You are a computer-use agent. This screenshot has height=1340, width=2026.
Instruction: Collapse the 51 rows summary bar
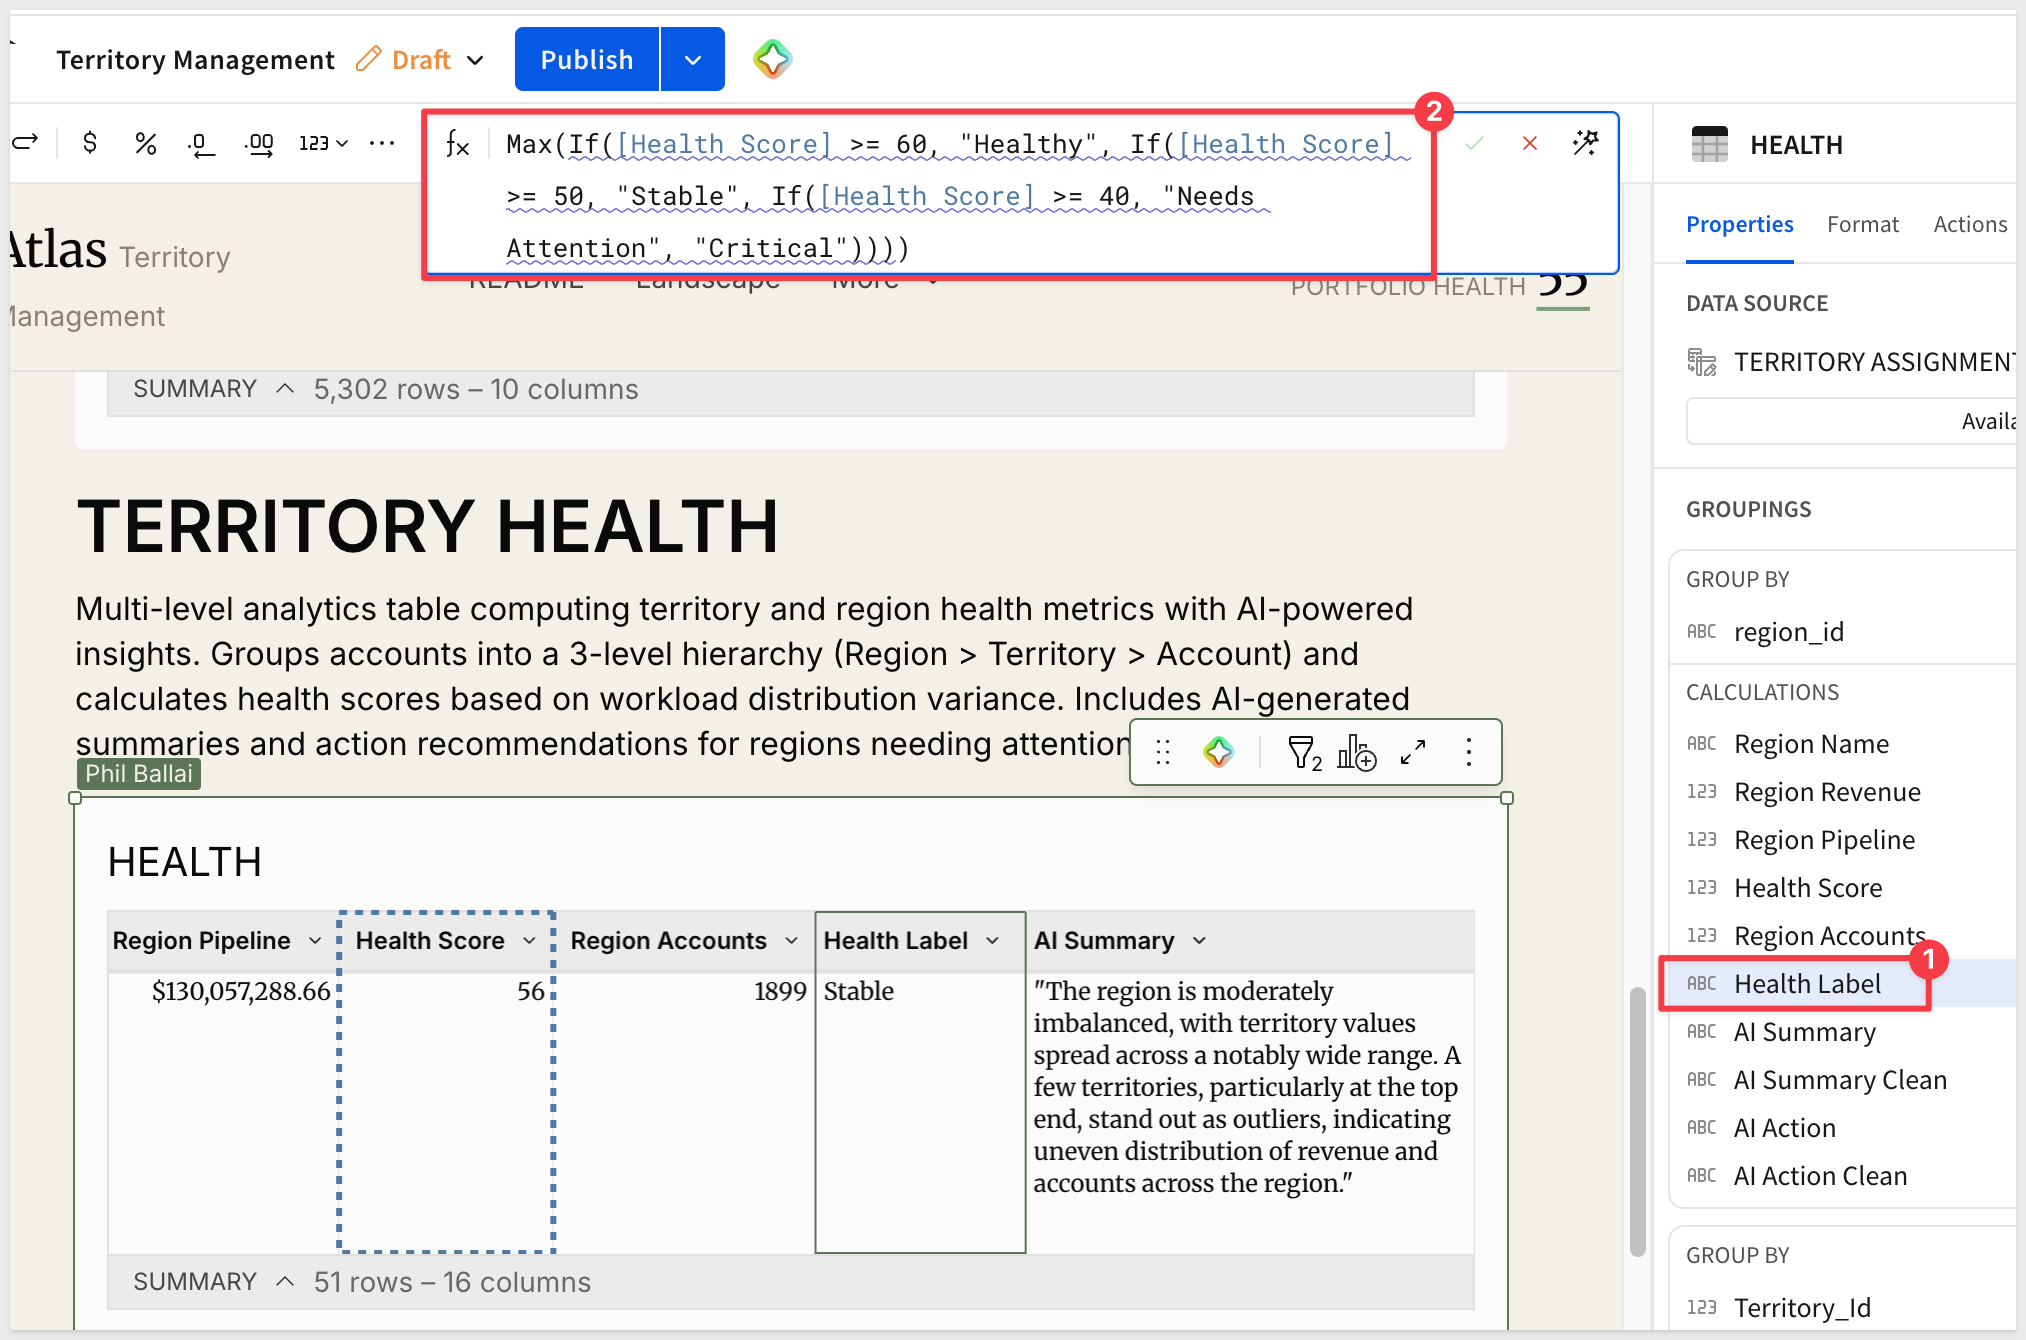tap(285, 1282)
